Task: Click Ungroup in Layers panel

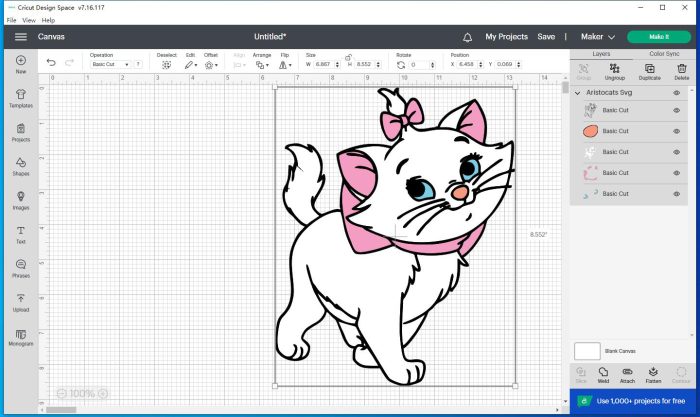Action: 614,71
